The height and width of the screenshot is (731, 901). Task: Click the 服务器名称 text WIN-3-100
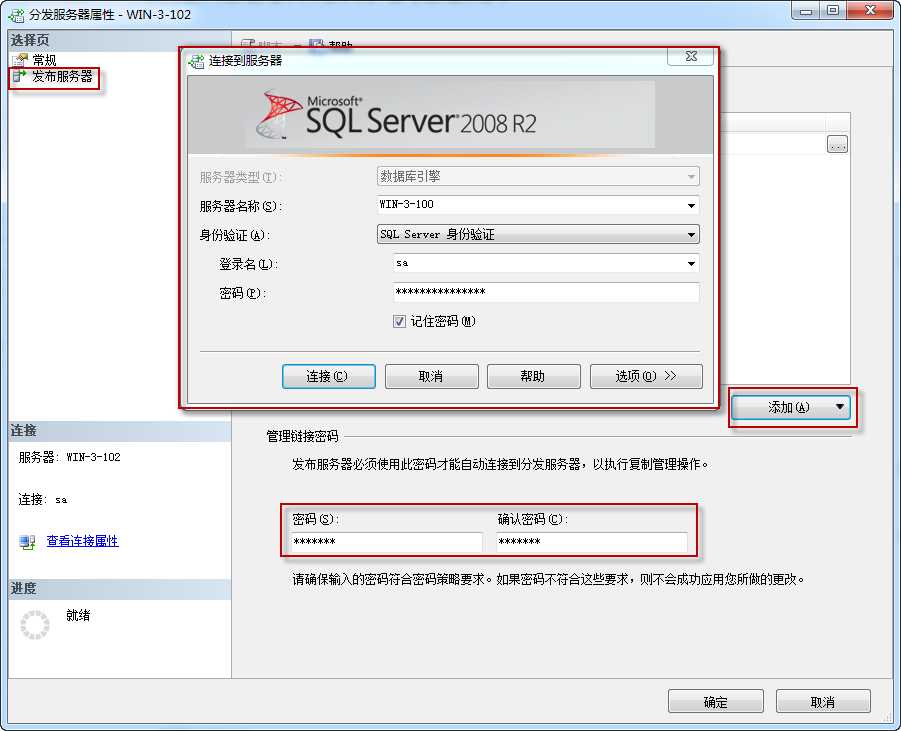(x=406, y=204)
